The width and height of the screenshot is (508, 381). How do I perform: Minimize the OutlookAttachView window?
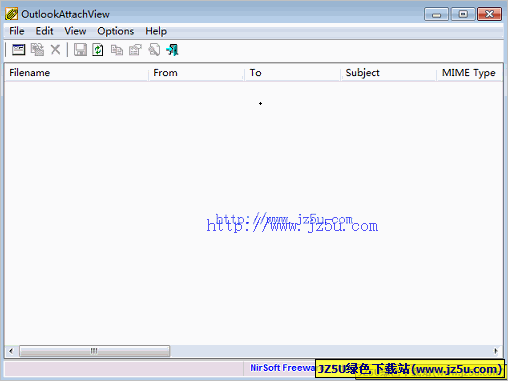pos(436,14)
